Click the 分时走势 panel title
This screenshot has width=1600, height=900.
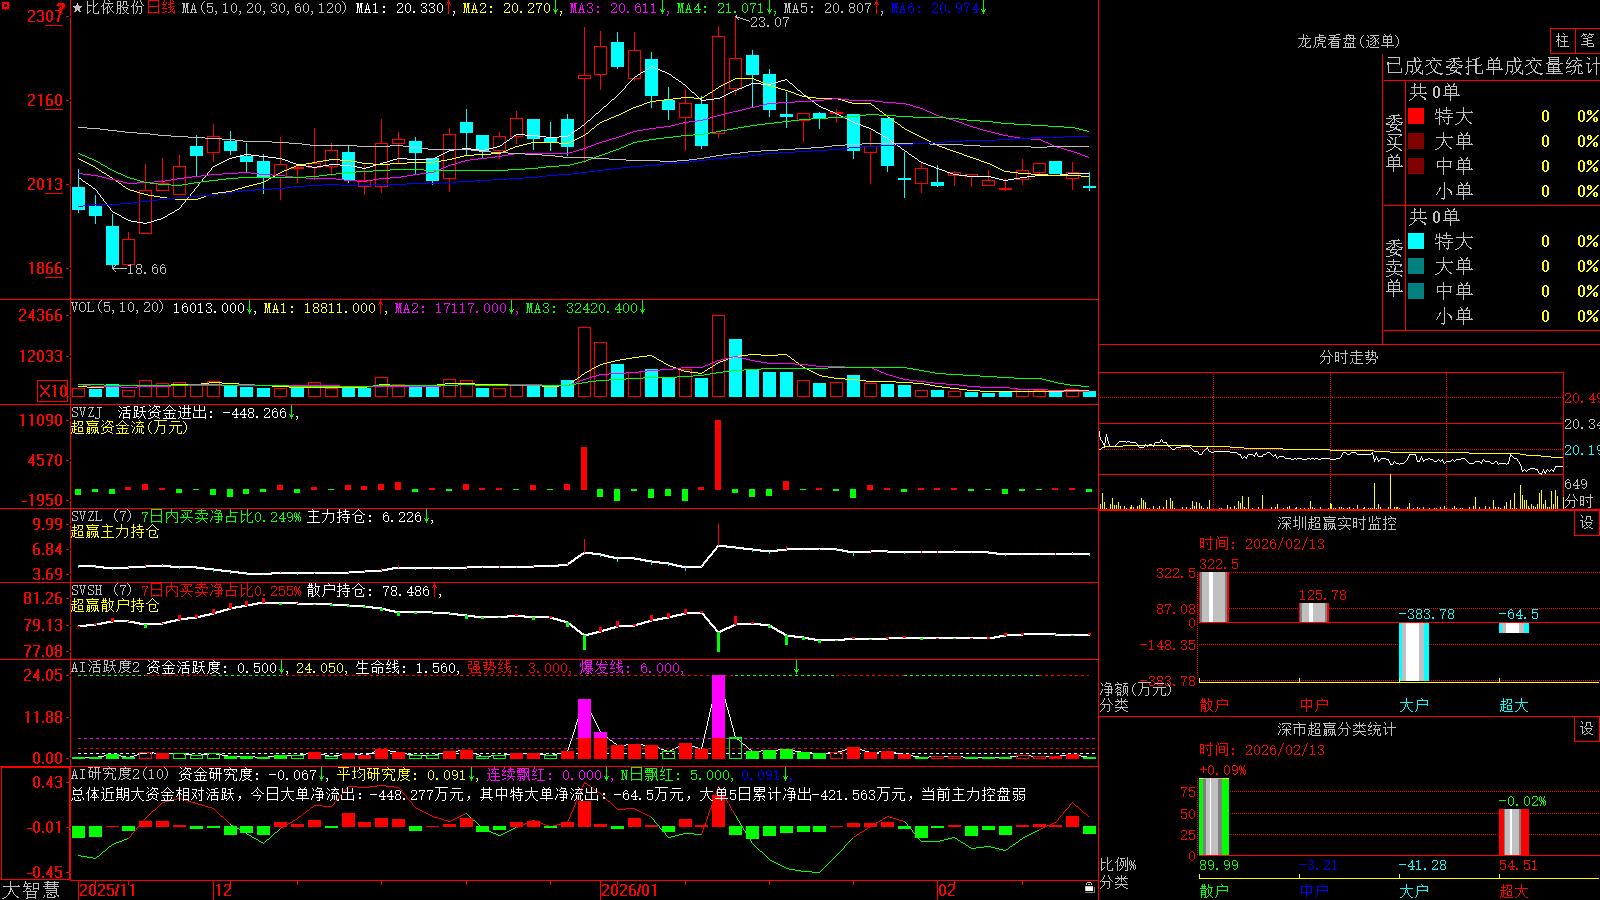[x=1349, y=357]
